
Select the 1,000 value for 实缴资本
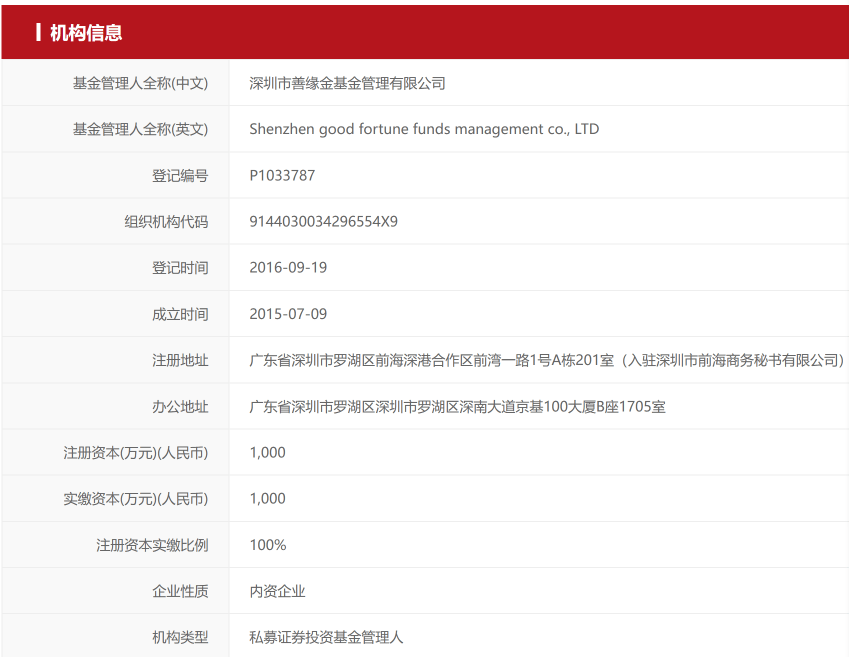coord(267,499)
